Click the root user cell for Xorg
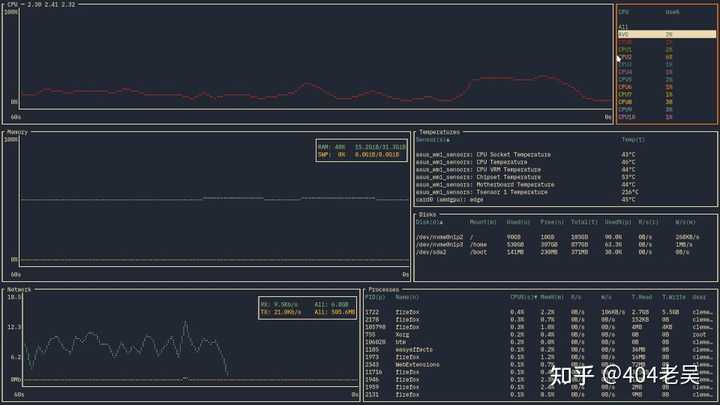 tap(699, 335)
